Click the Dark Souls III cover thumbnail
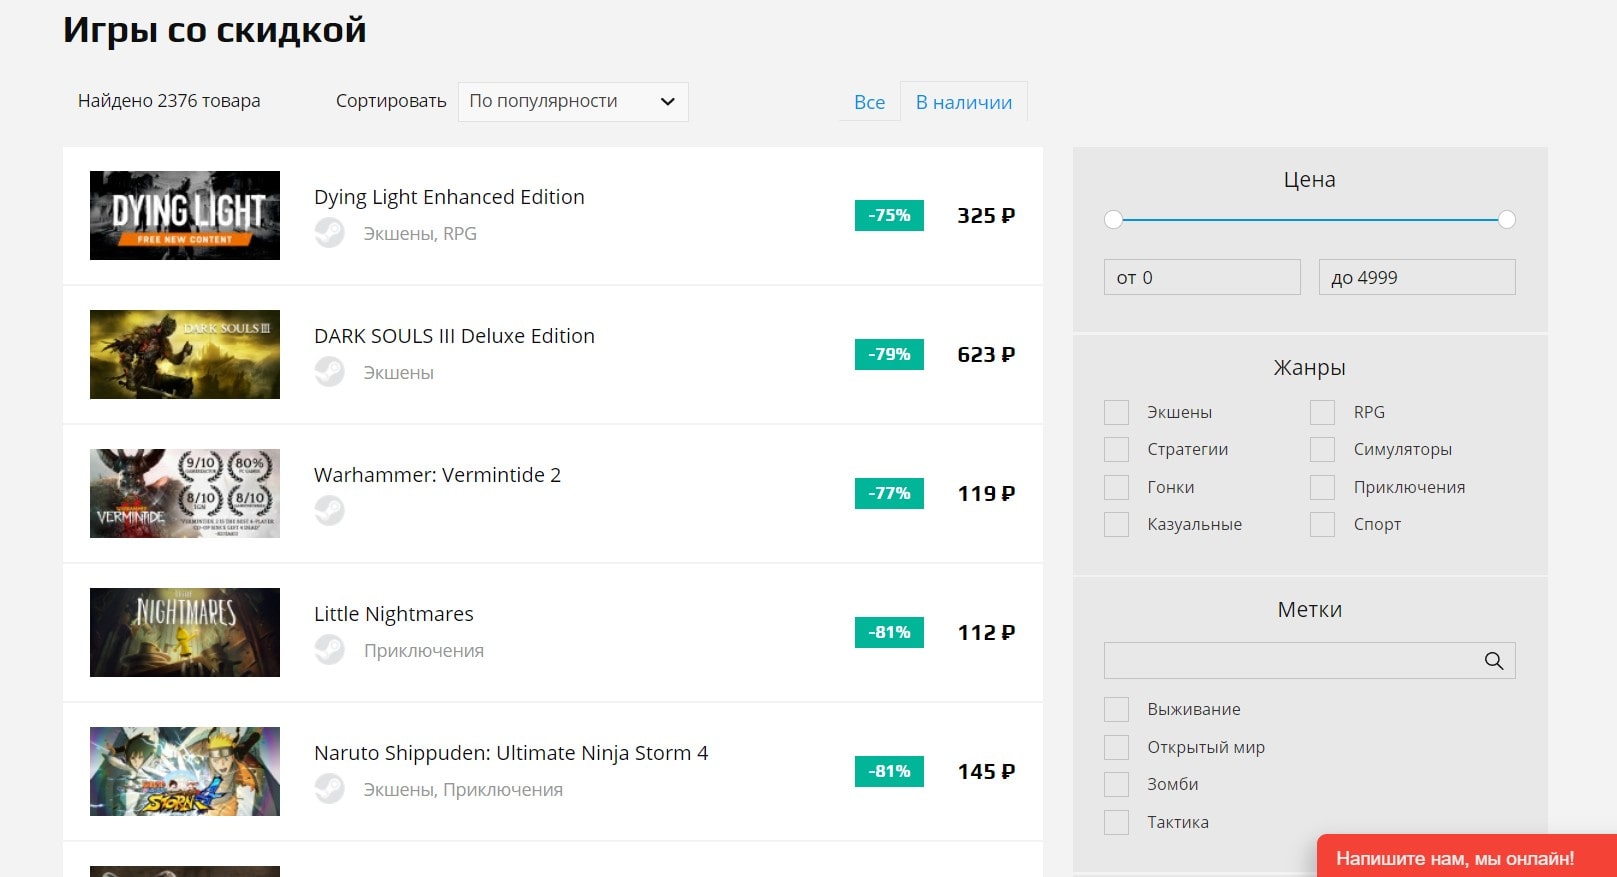Image resolution: width=1617 pixels, height=877 pixels. 185,354
